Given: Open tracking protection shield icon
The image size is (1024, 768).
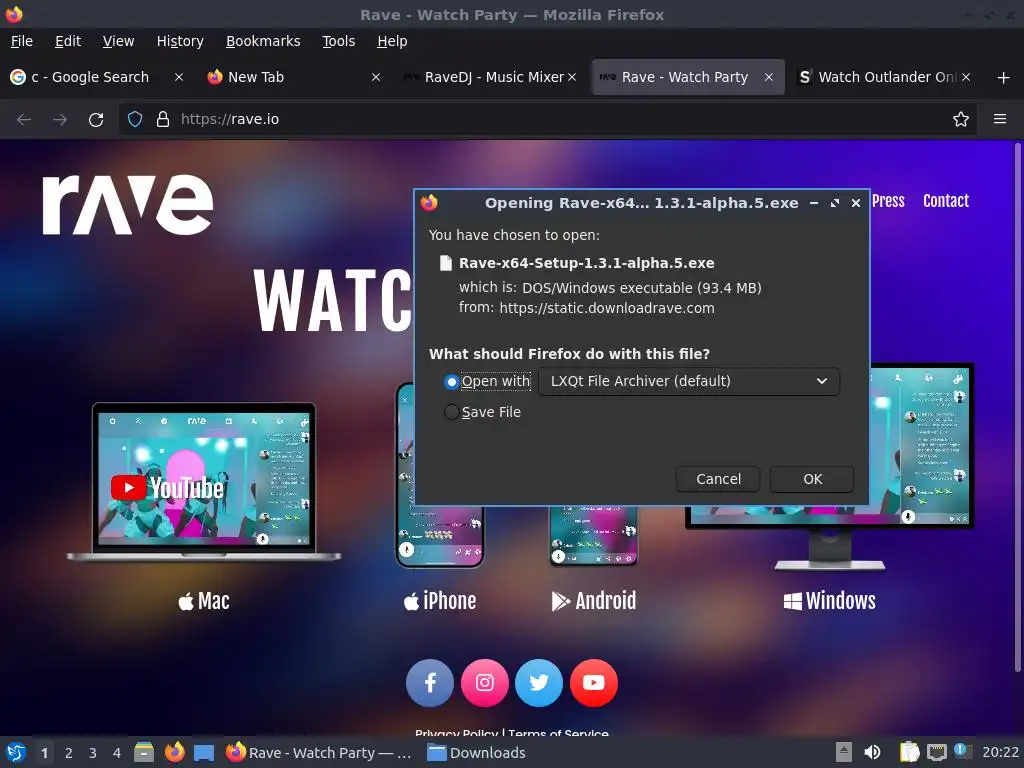Looking at the screenshot, I should coord(135,119).
